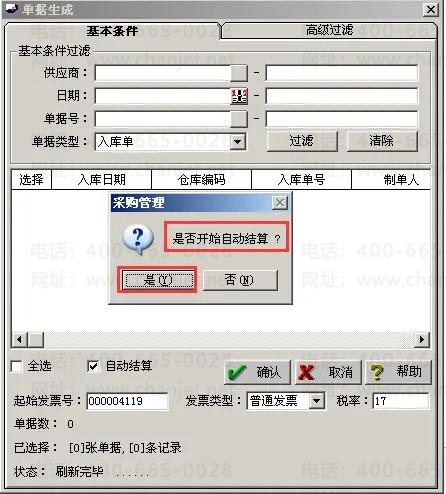The width and height of the screenshot is (446, 494).
Task: Click the 清除 button
Action: tap(382, 141)
